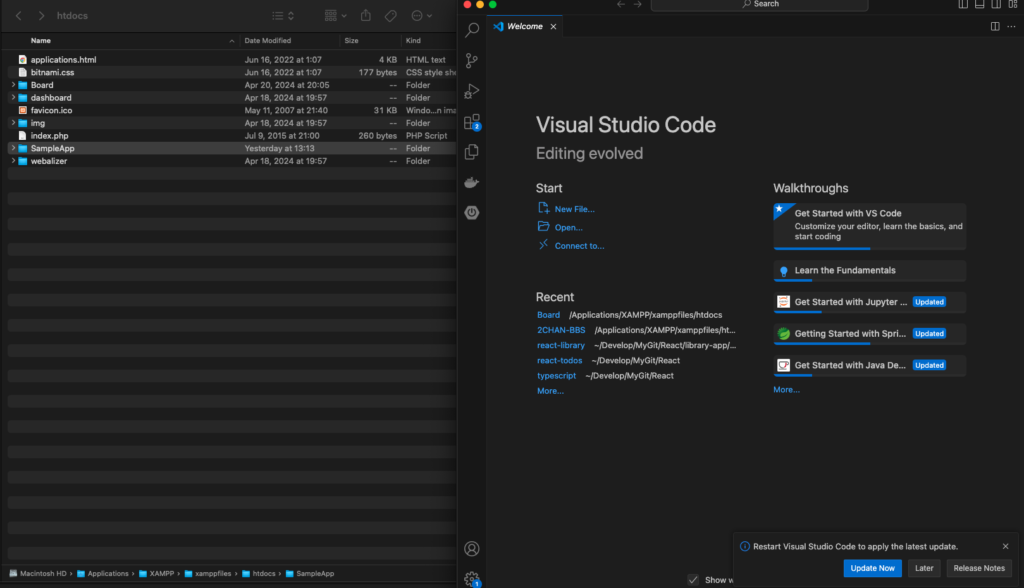This screenshot has width=1024, height=588.
Task: Open the Spring Boot power icon view
Action: tap(472, 212)
